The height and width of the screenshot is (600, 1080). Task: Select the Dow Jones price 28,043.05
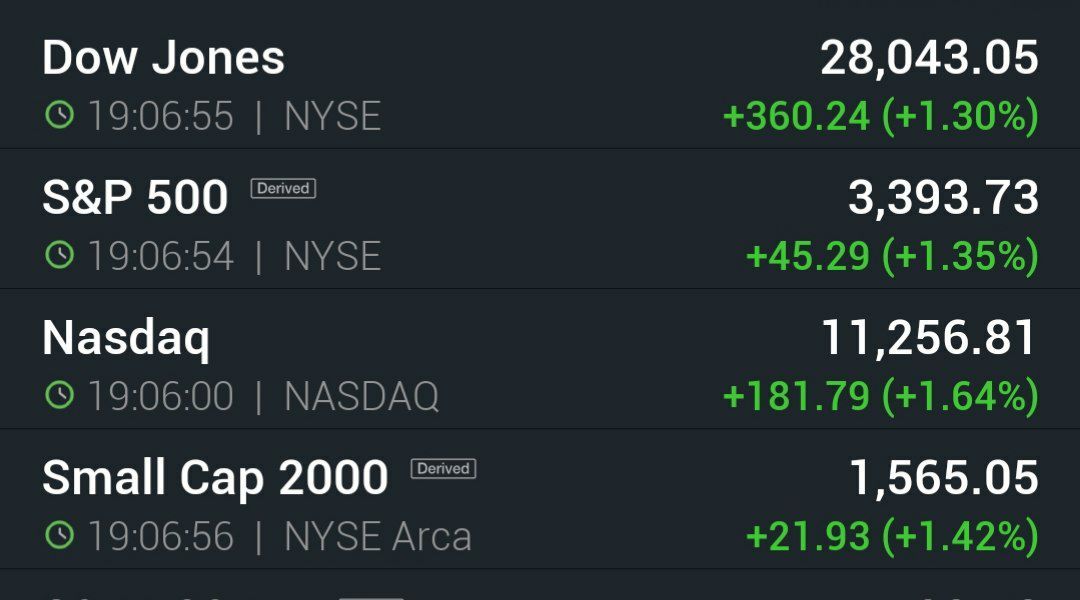[x=929, y=58]
